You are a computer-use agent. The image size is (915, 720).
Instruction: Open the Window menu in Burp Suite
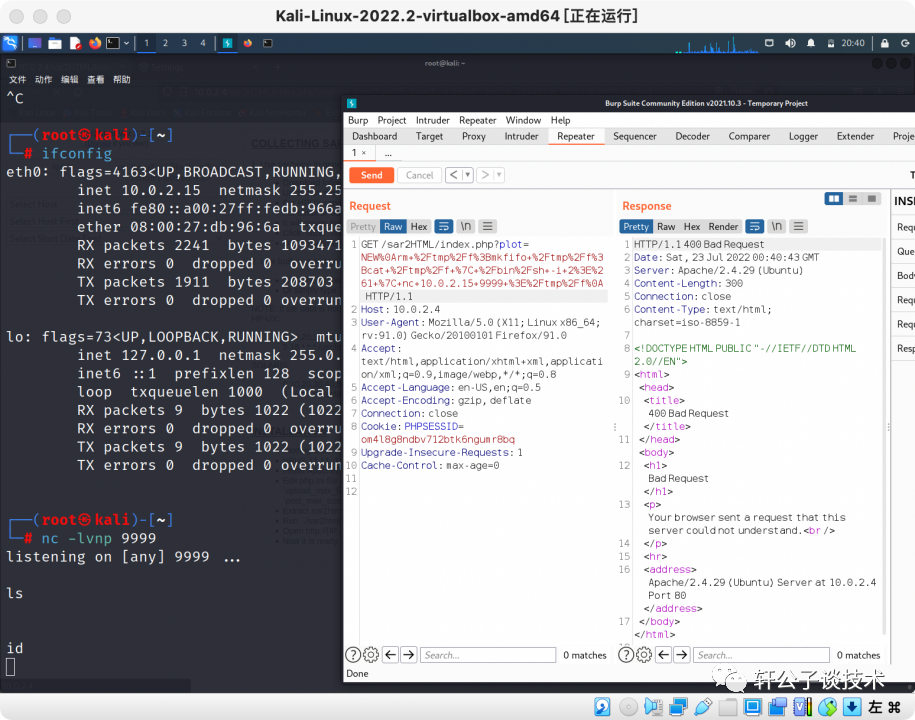click(x=523, y=120)
